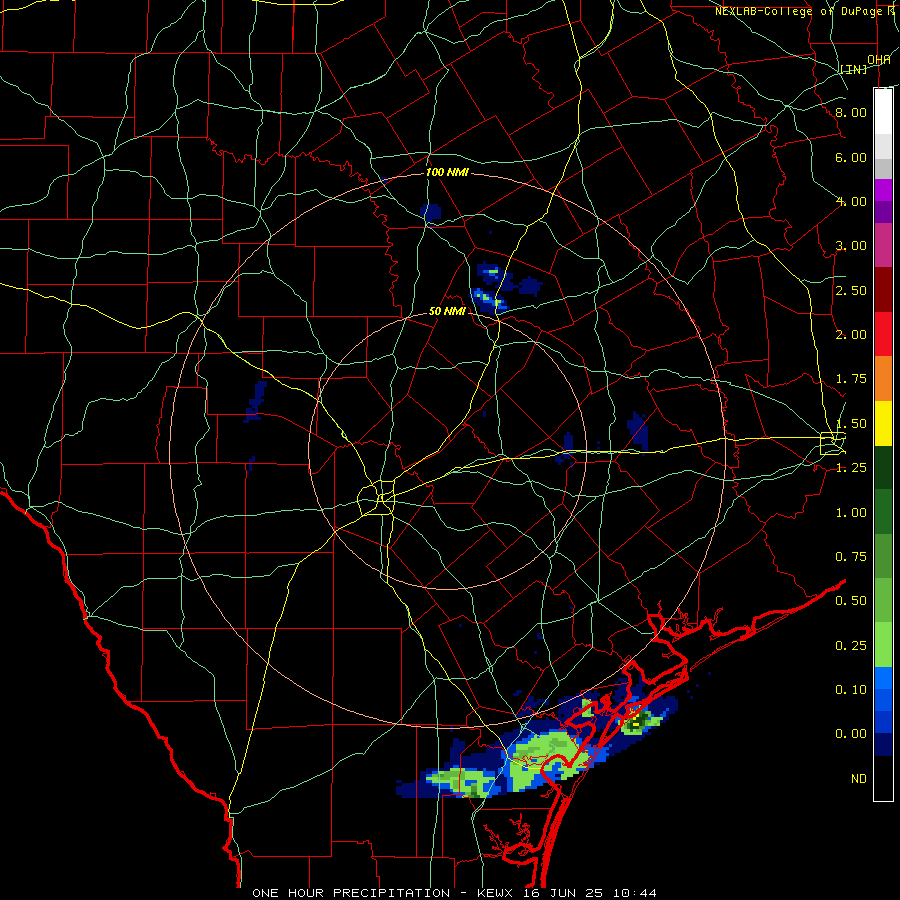Click the yellow highway interchange box at the east edge
The image size is (900, 900).
[x=832, y=443]
